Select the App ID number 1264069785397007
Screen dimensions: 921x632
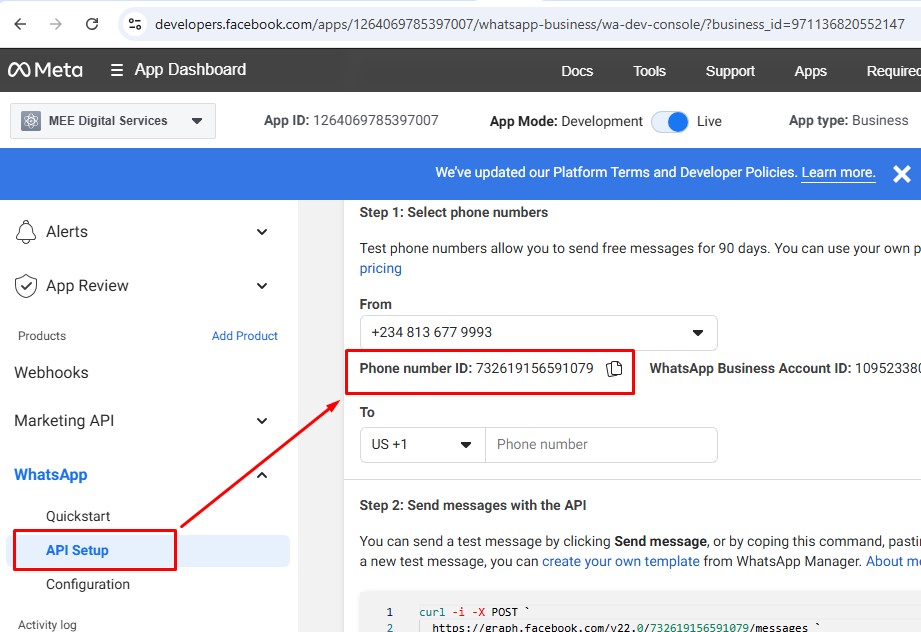375,120
